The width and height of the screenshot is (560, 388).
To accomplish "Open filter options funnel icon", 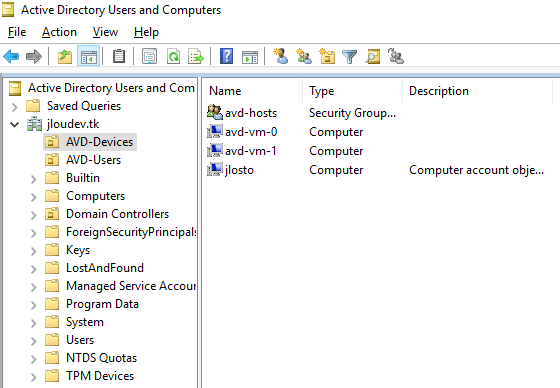I will point(349,56).
